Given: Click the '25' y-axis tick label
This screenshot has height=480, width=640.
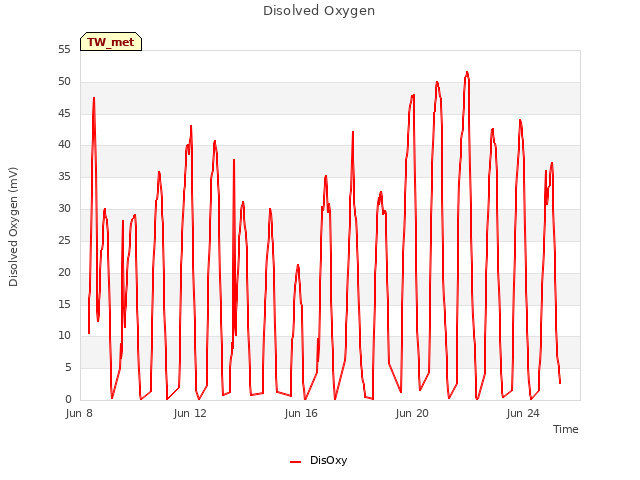Looking at the screenshot, I should pyautogui.click(x=64, y=240).
